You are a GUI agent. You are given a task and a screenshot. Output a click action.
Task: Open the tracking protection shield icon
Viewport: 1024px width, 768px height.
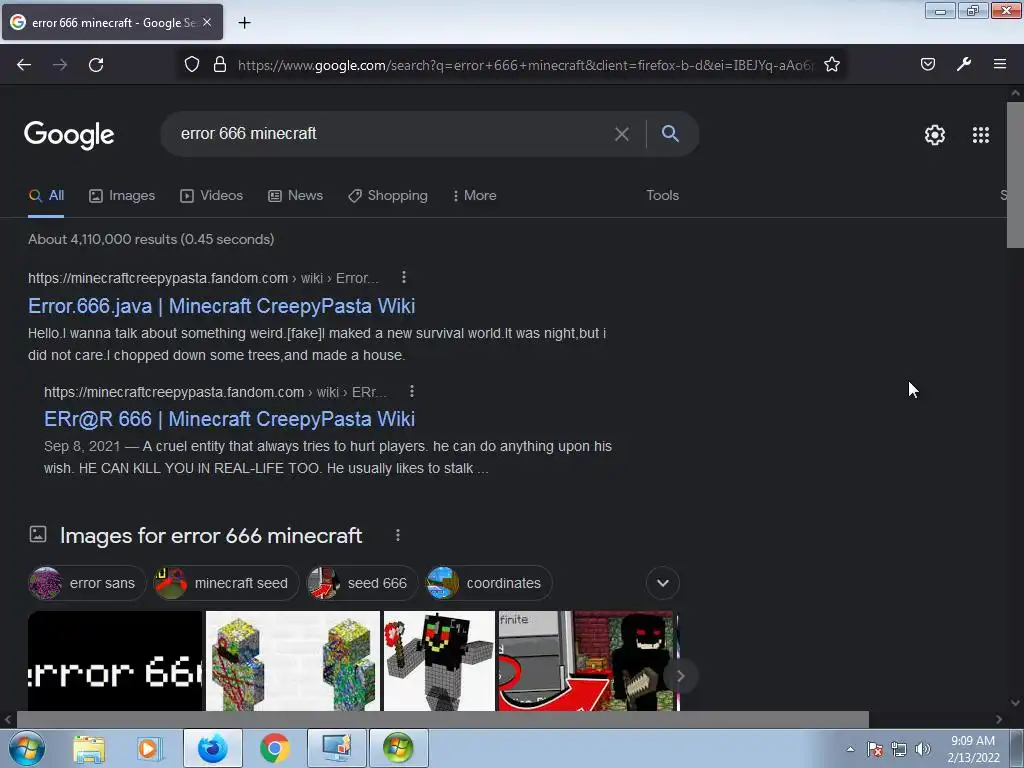coord(191,65)
